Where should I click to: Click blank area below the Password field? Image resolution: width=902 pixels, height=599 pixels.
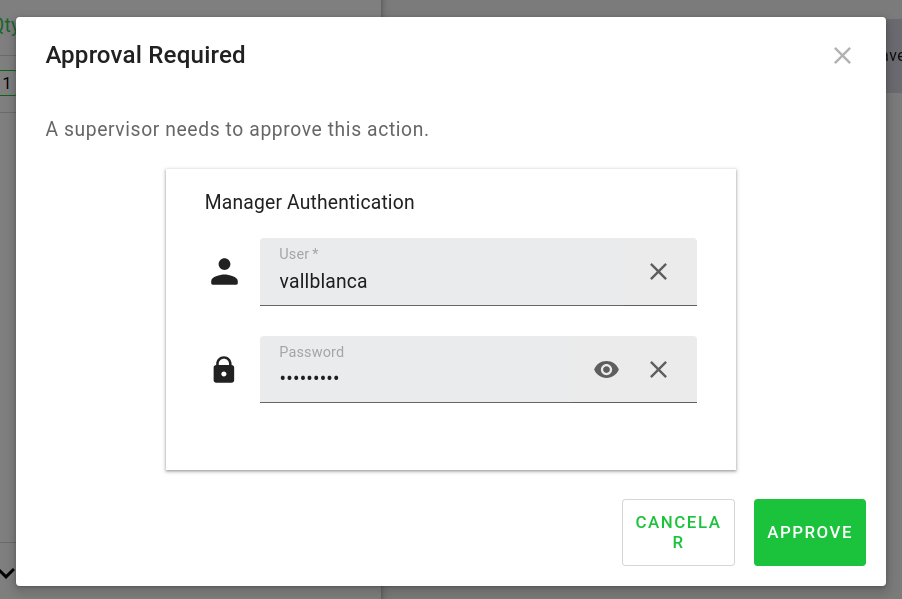450,436
